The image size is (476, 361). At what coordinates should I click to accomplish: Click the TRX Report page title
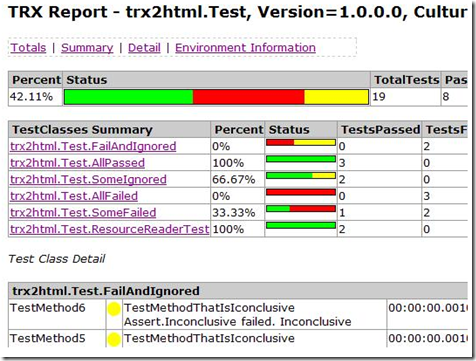(x=238, y=13)
